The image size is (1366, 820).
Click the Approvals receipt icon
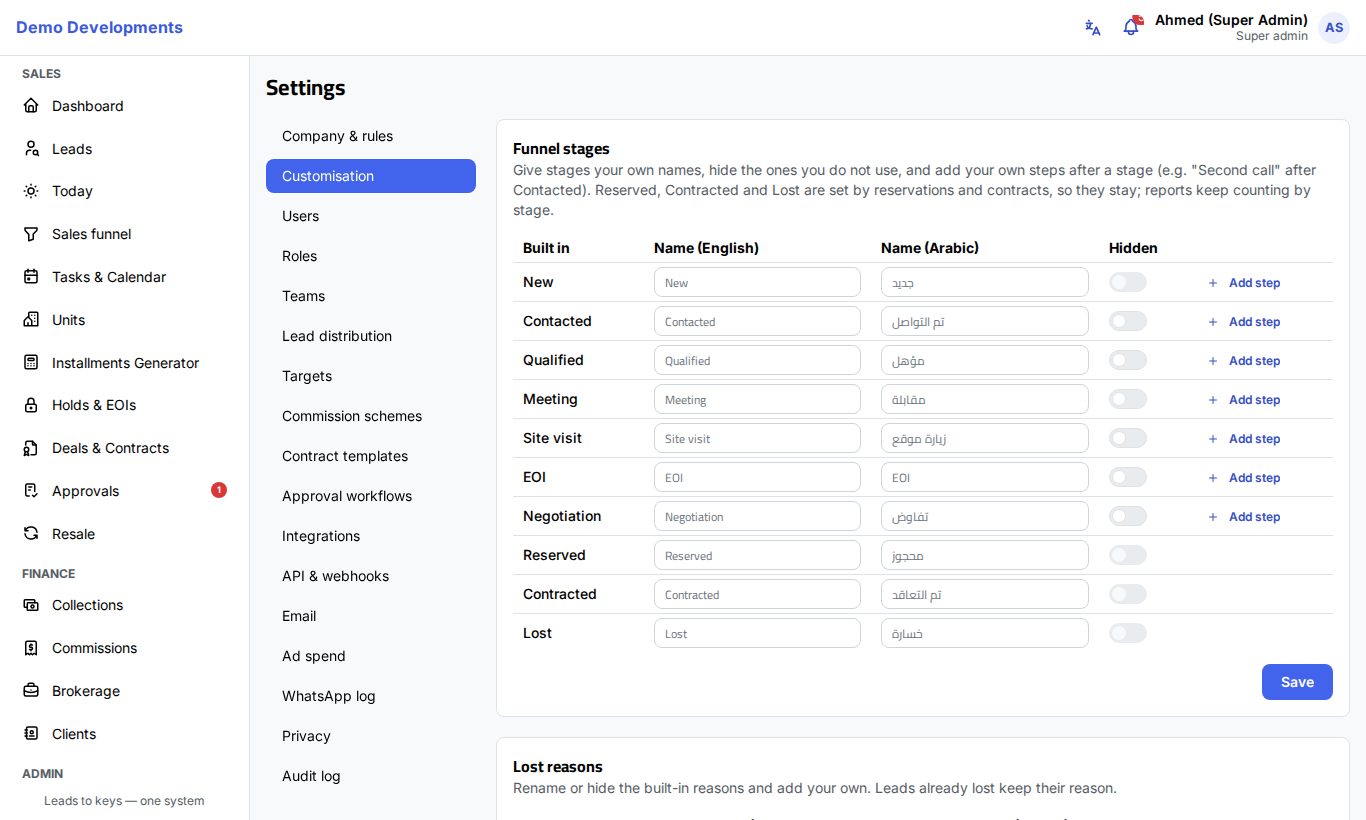[x=31, y=491]
